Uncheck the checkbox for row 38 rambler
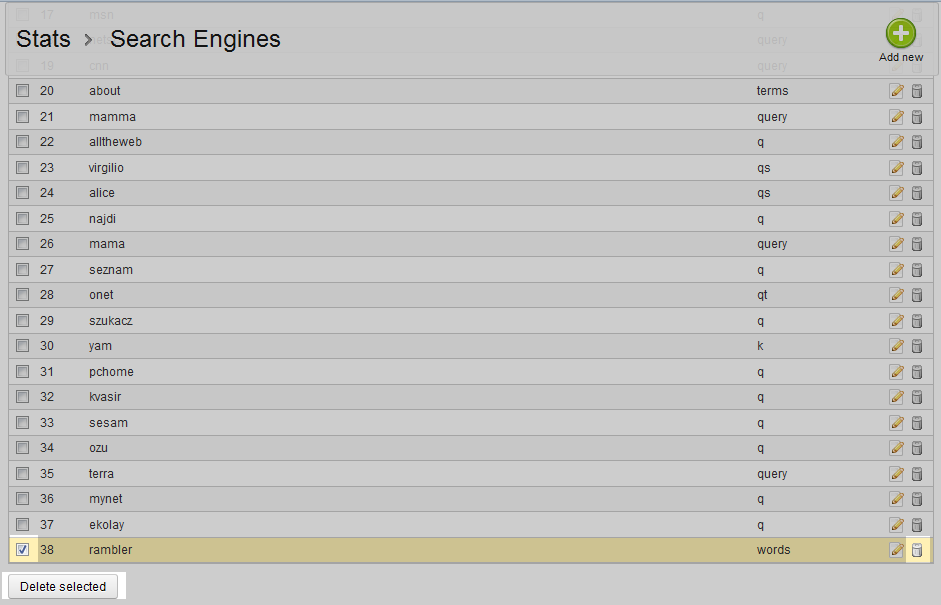Image resolution: width=941 pixels, height=605 pixels. pyautogui.click(x=23, y=550)
